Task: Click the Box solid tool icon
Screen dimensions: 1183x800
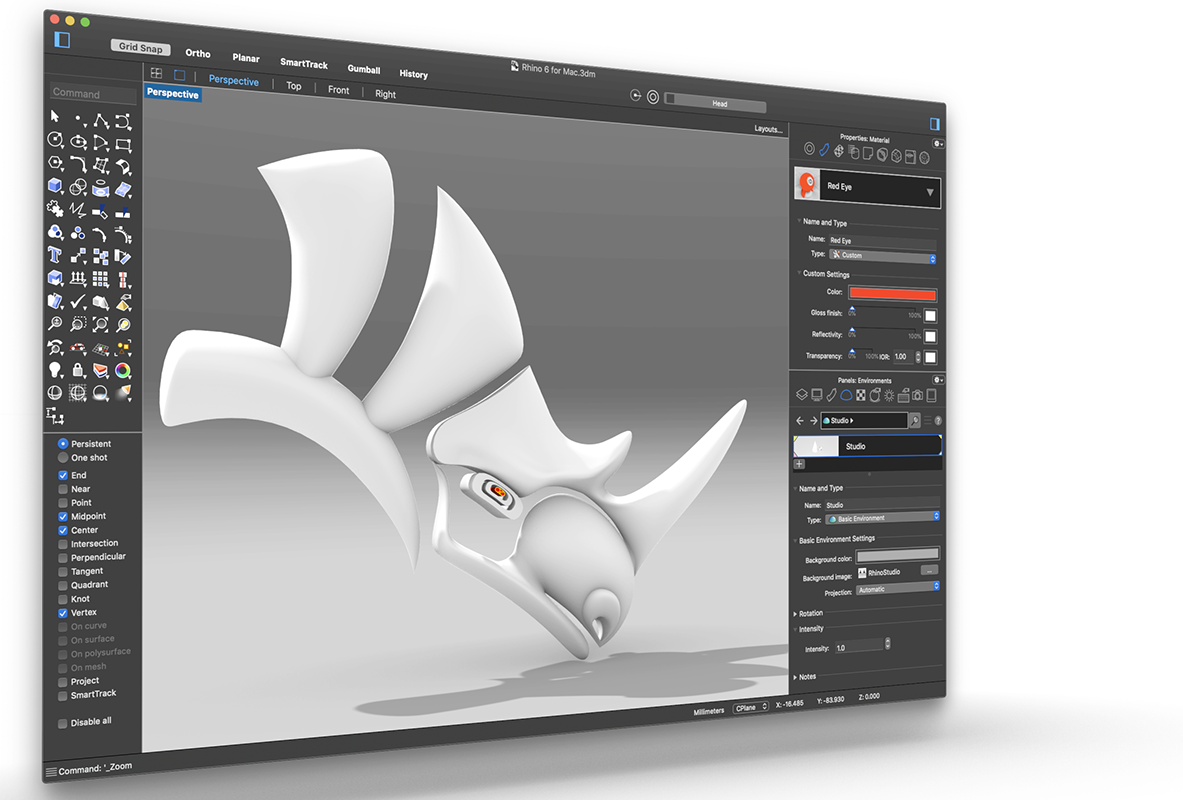Action: (x=56, y=187)
